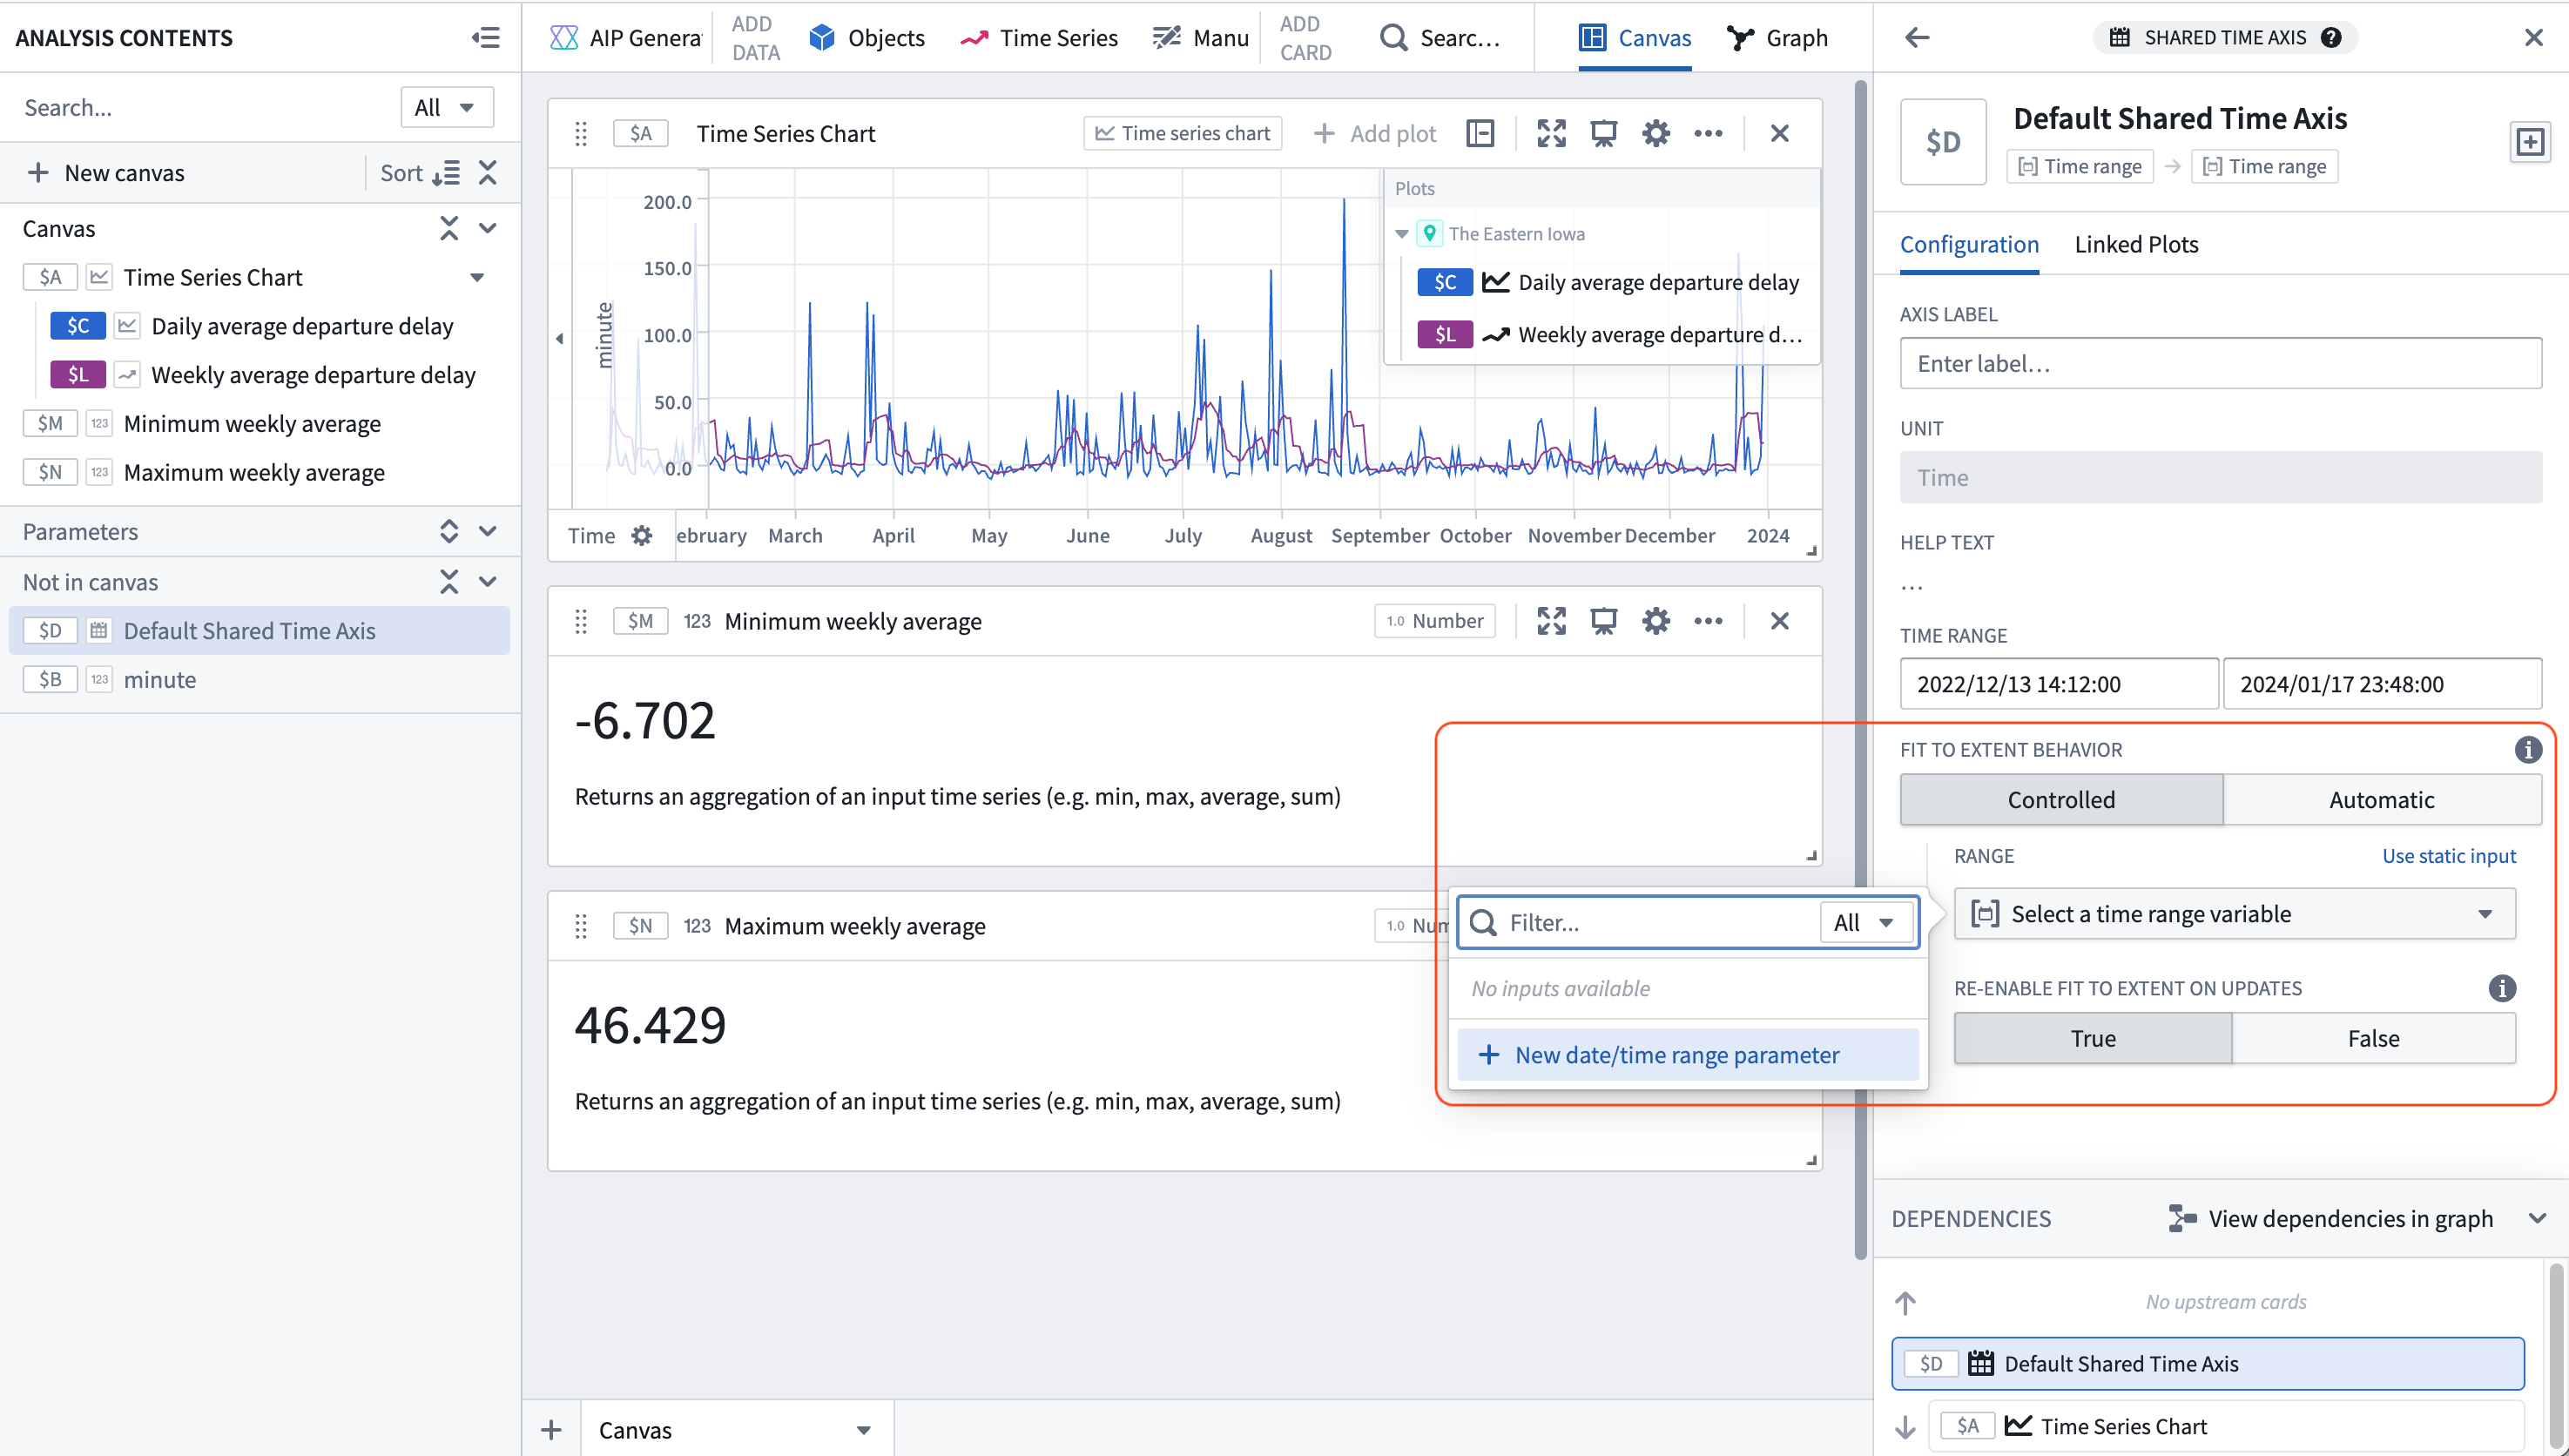Screen dimensions: 2569x1456
Task: Collapse the Analysis Contents sidebar icon
Action: pyautogui.click(x=485, y=38)
